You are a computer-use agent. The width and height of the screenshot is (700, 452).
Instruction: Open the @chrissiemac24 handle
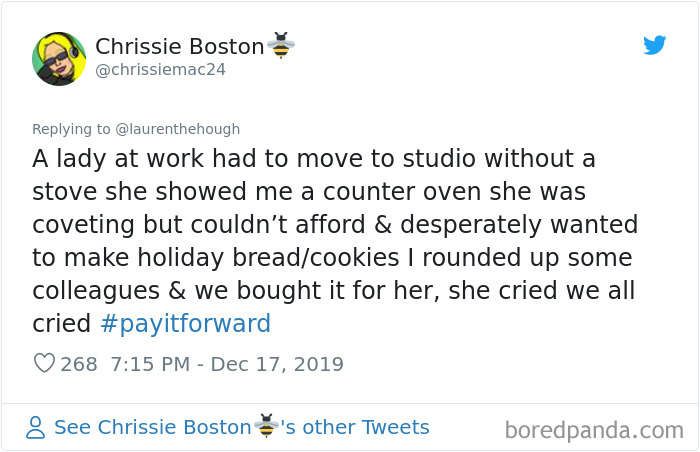(160, 70)
